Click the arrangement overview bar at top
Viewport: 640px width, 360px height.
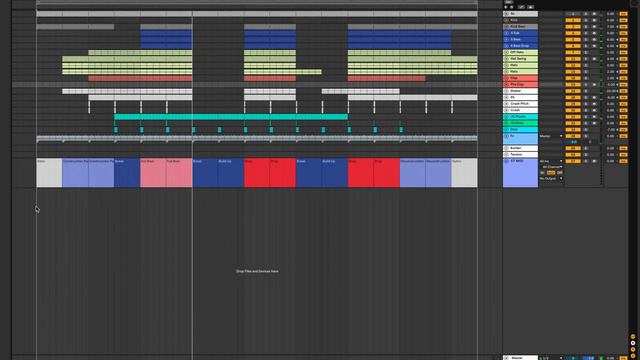(x=257, y=2)
